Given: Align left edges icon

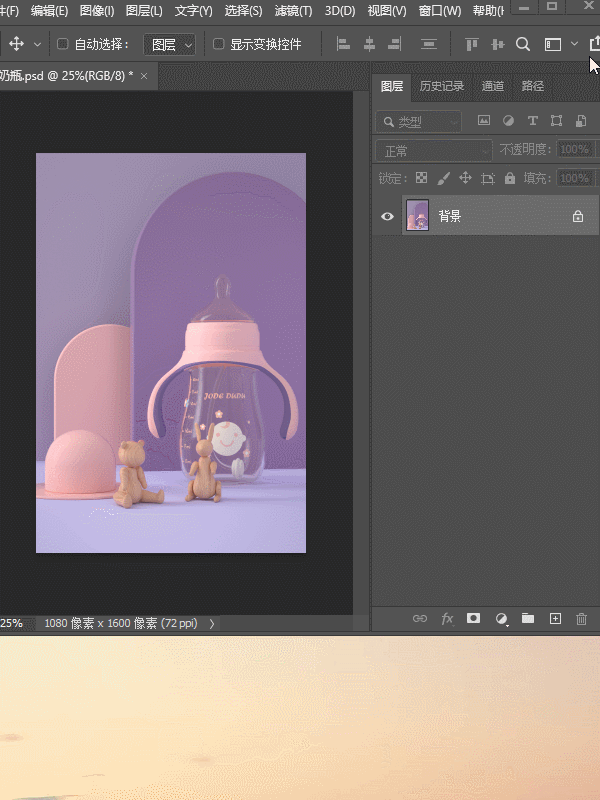Looking at the screenshot, I should (x=343, y=44).
